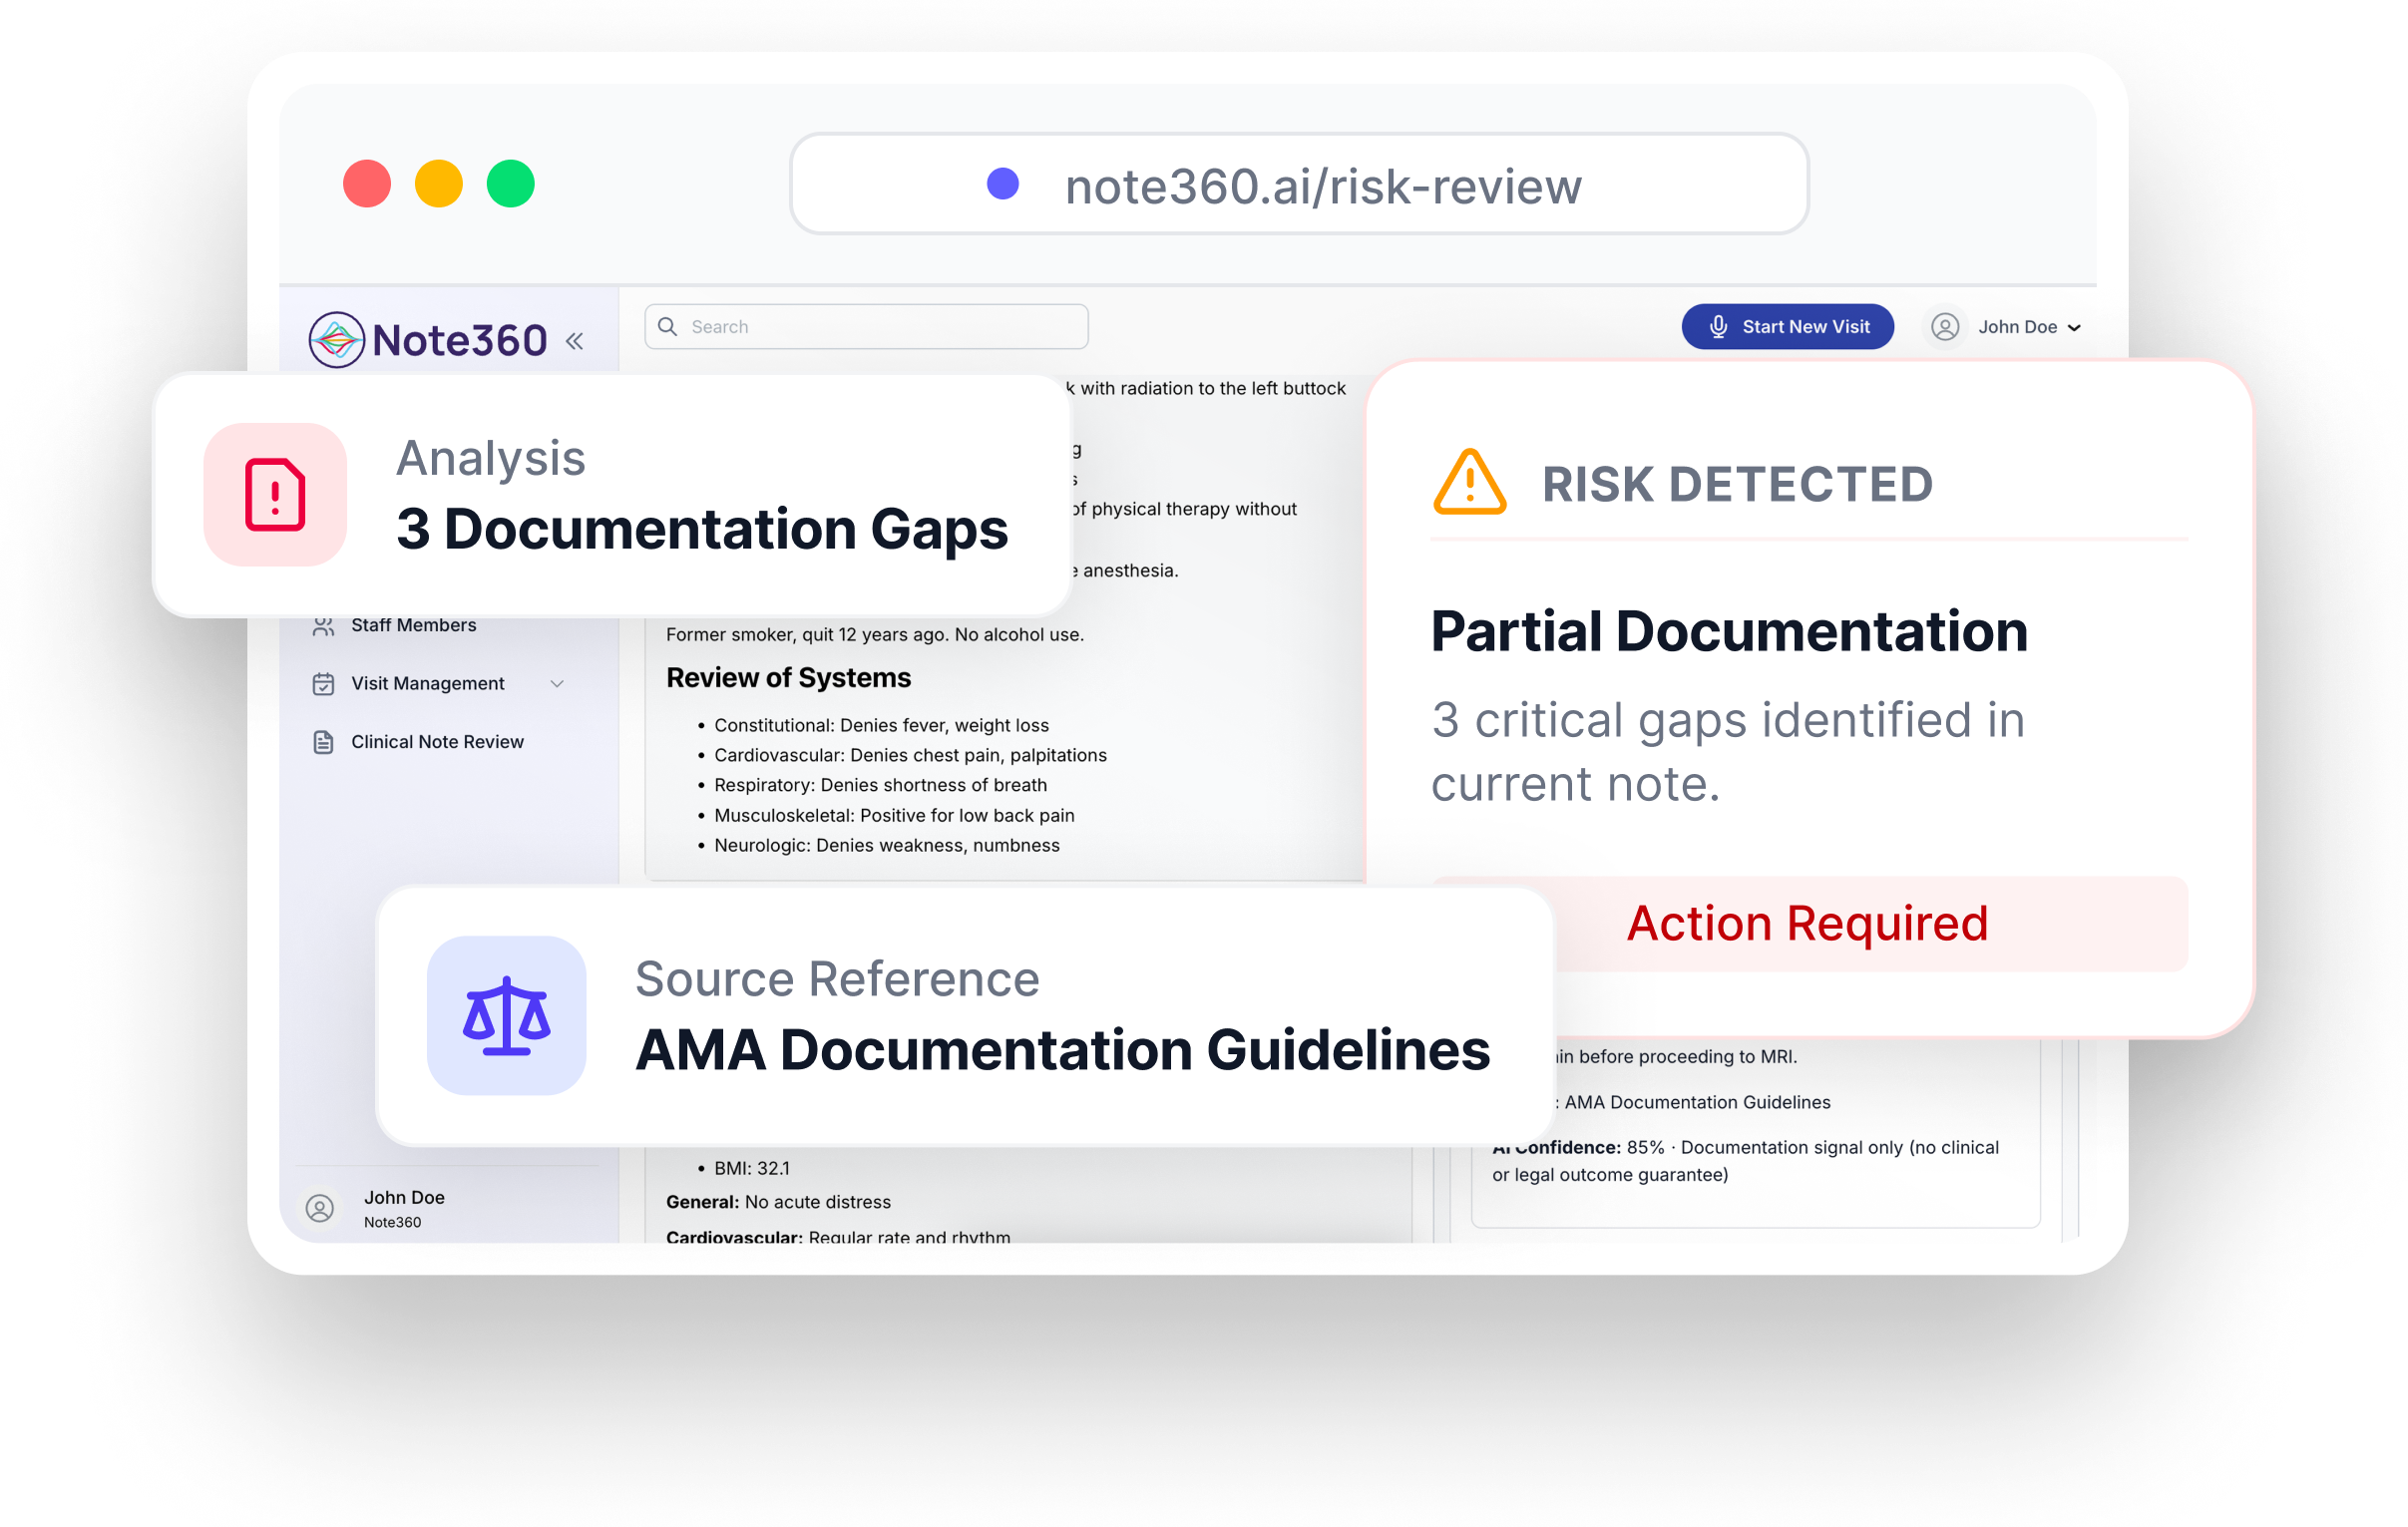The height and width of the screenshot is (1527, 2408).
Task: Click the red document alert icon
Action: tap(275, 495)
